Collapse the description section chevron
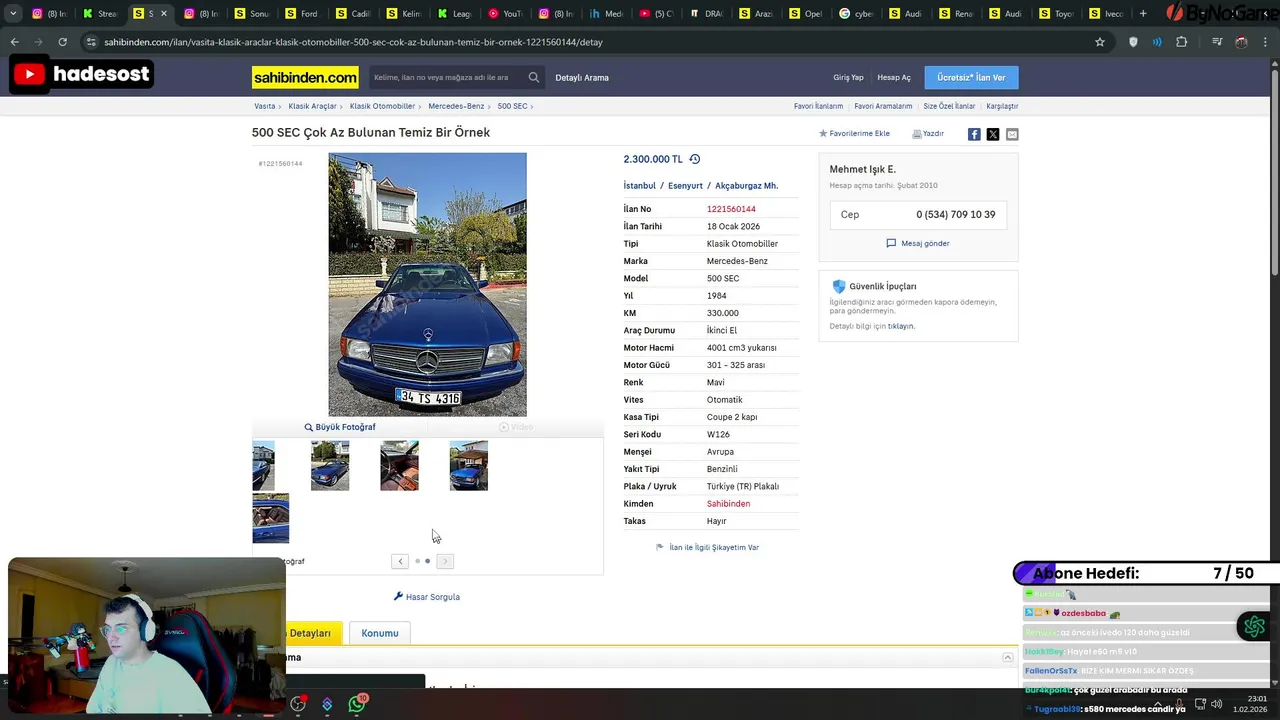 click(x=1007, y=657)
